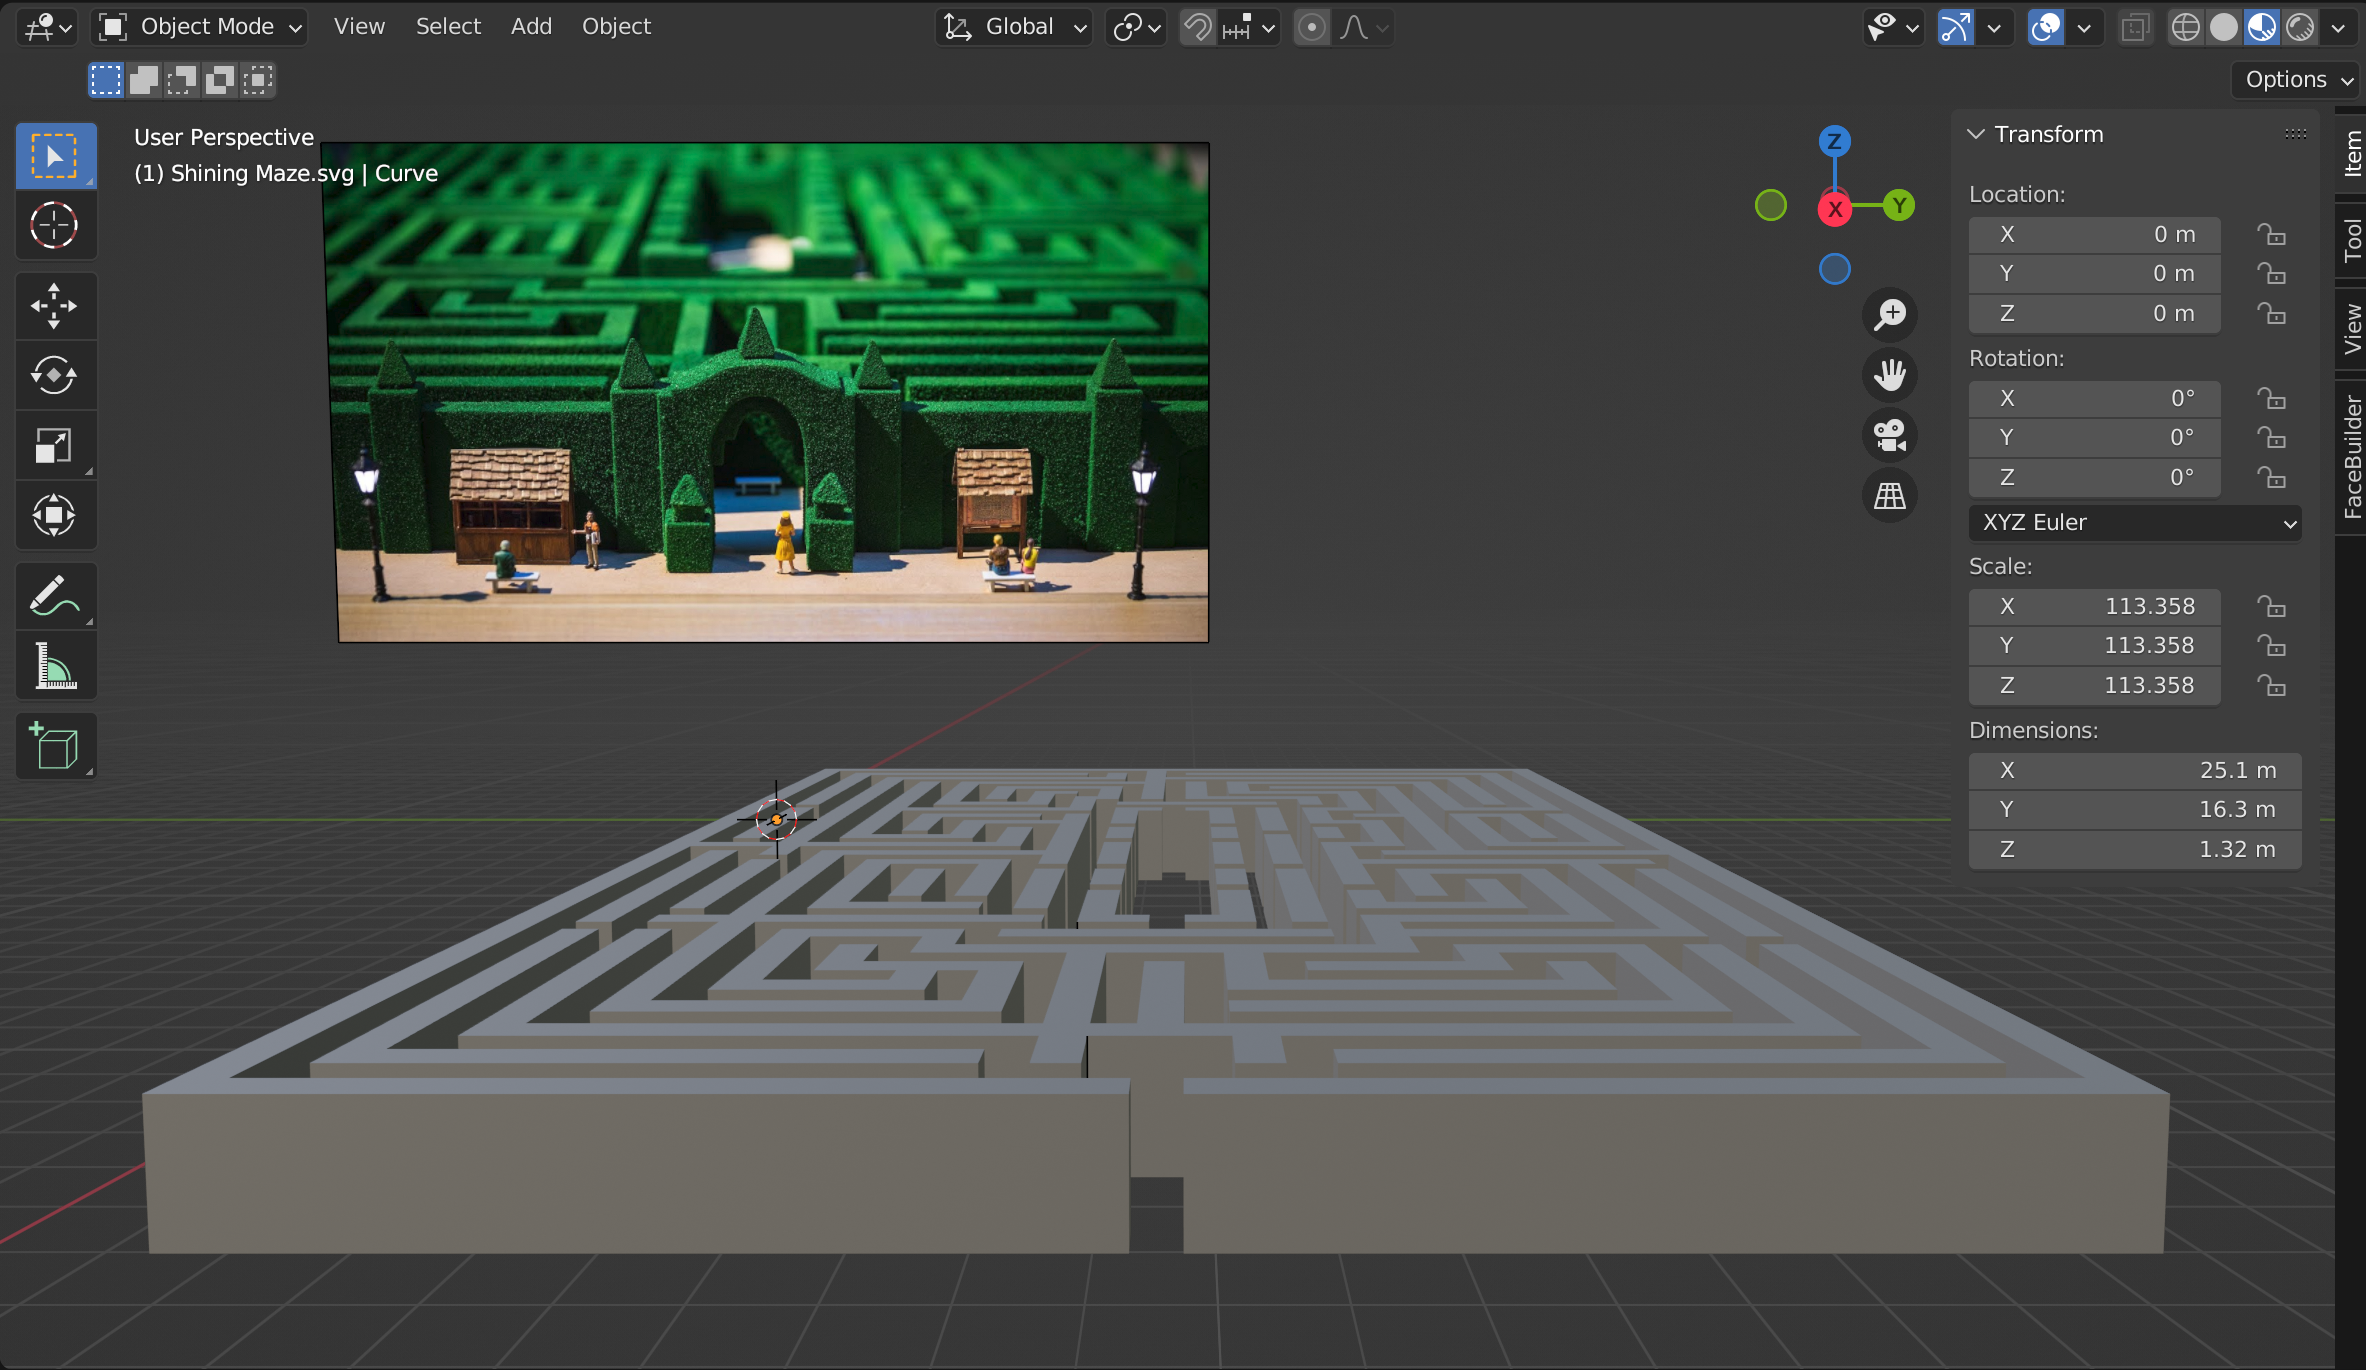The height and width of the screenshot is (1370, 2366).
Task: Select the Select Box tool
Action: pos(55,156)
